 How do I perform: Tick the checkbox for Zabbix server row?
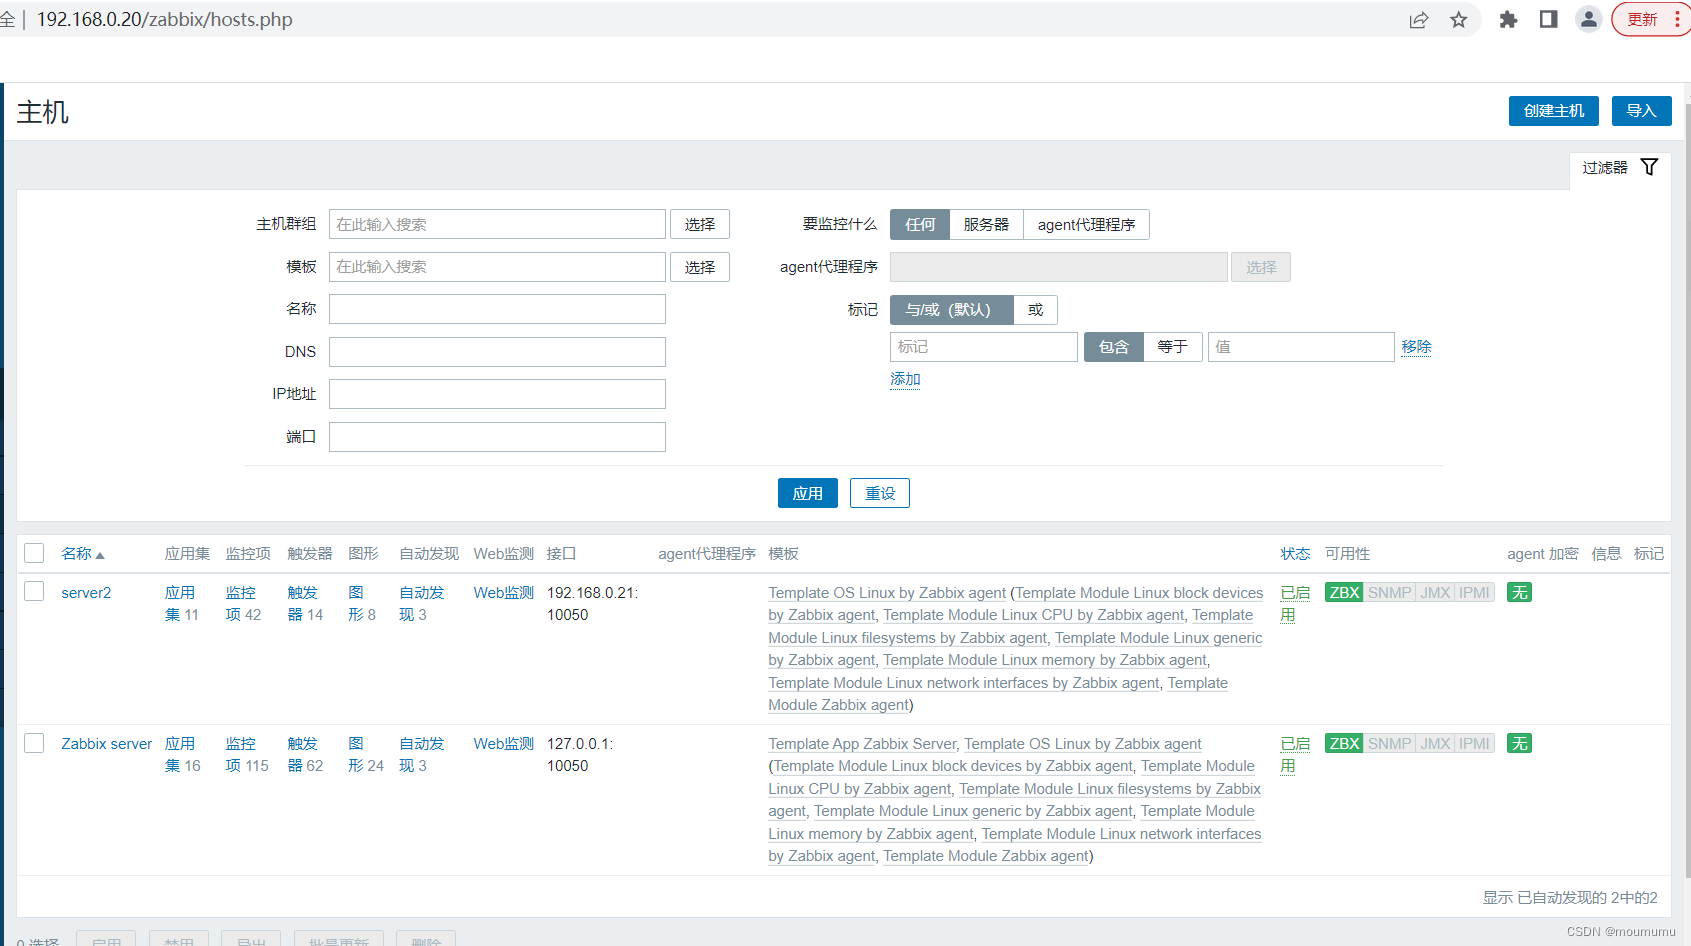click(34, 742)
